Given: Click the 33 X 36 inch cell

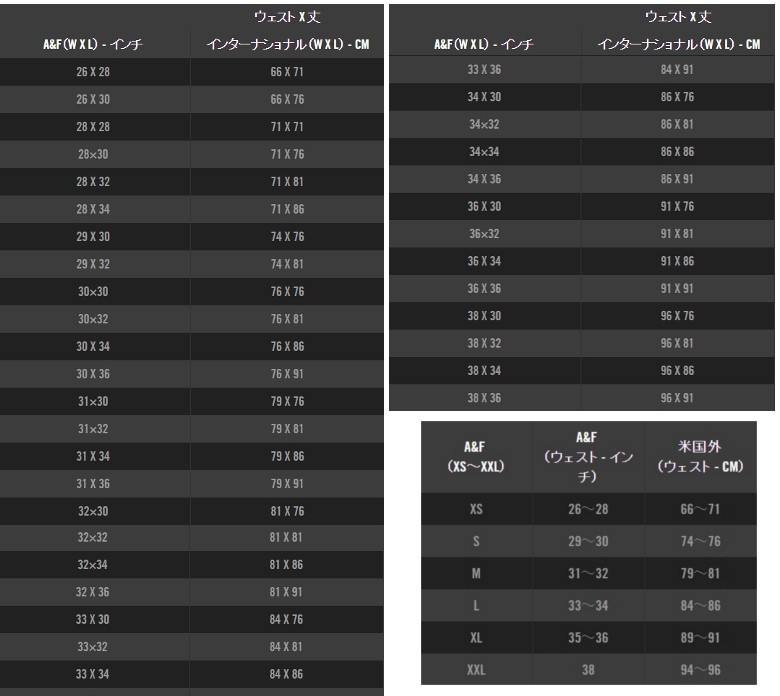Looking at the screenshot, I should [x=484, y=70].
